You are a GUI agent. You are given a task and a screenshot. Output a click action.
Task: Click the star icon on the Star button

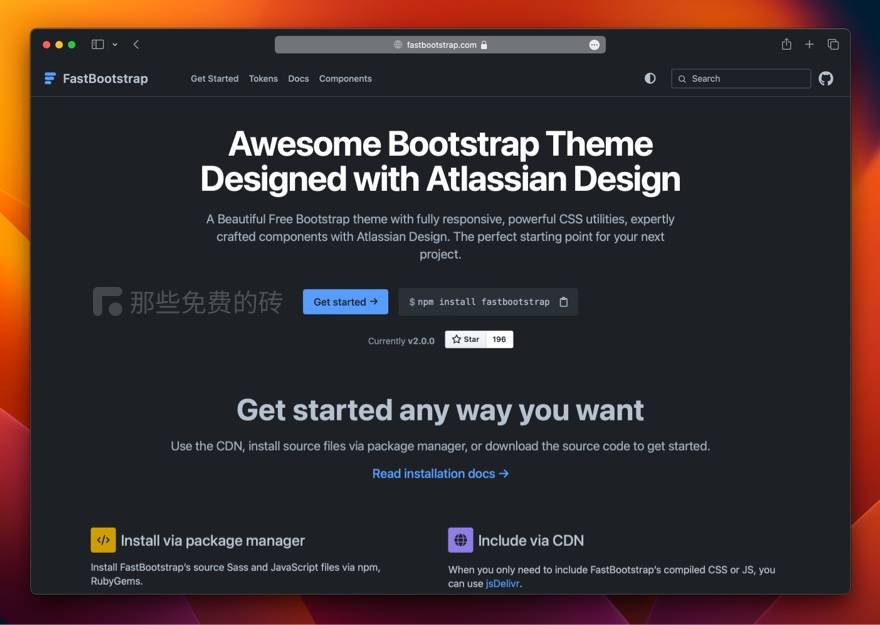457,339
